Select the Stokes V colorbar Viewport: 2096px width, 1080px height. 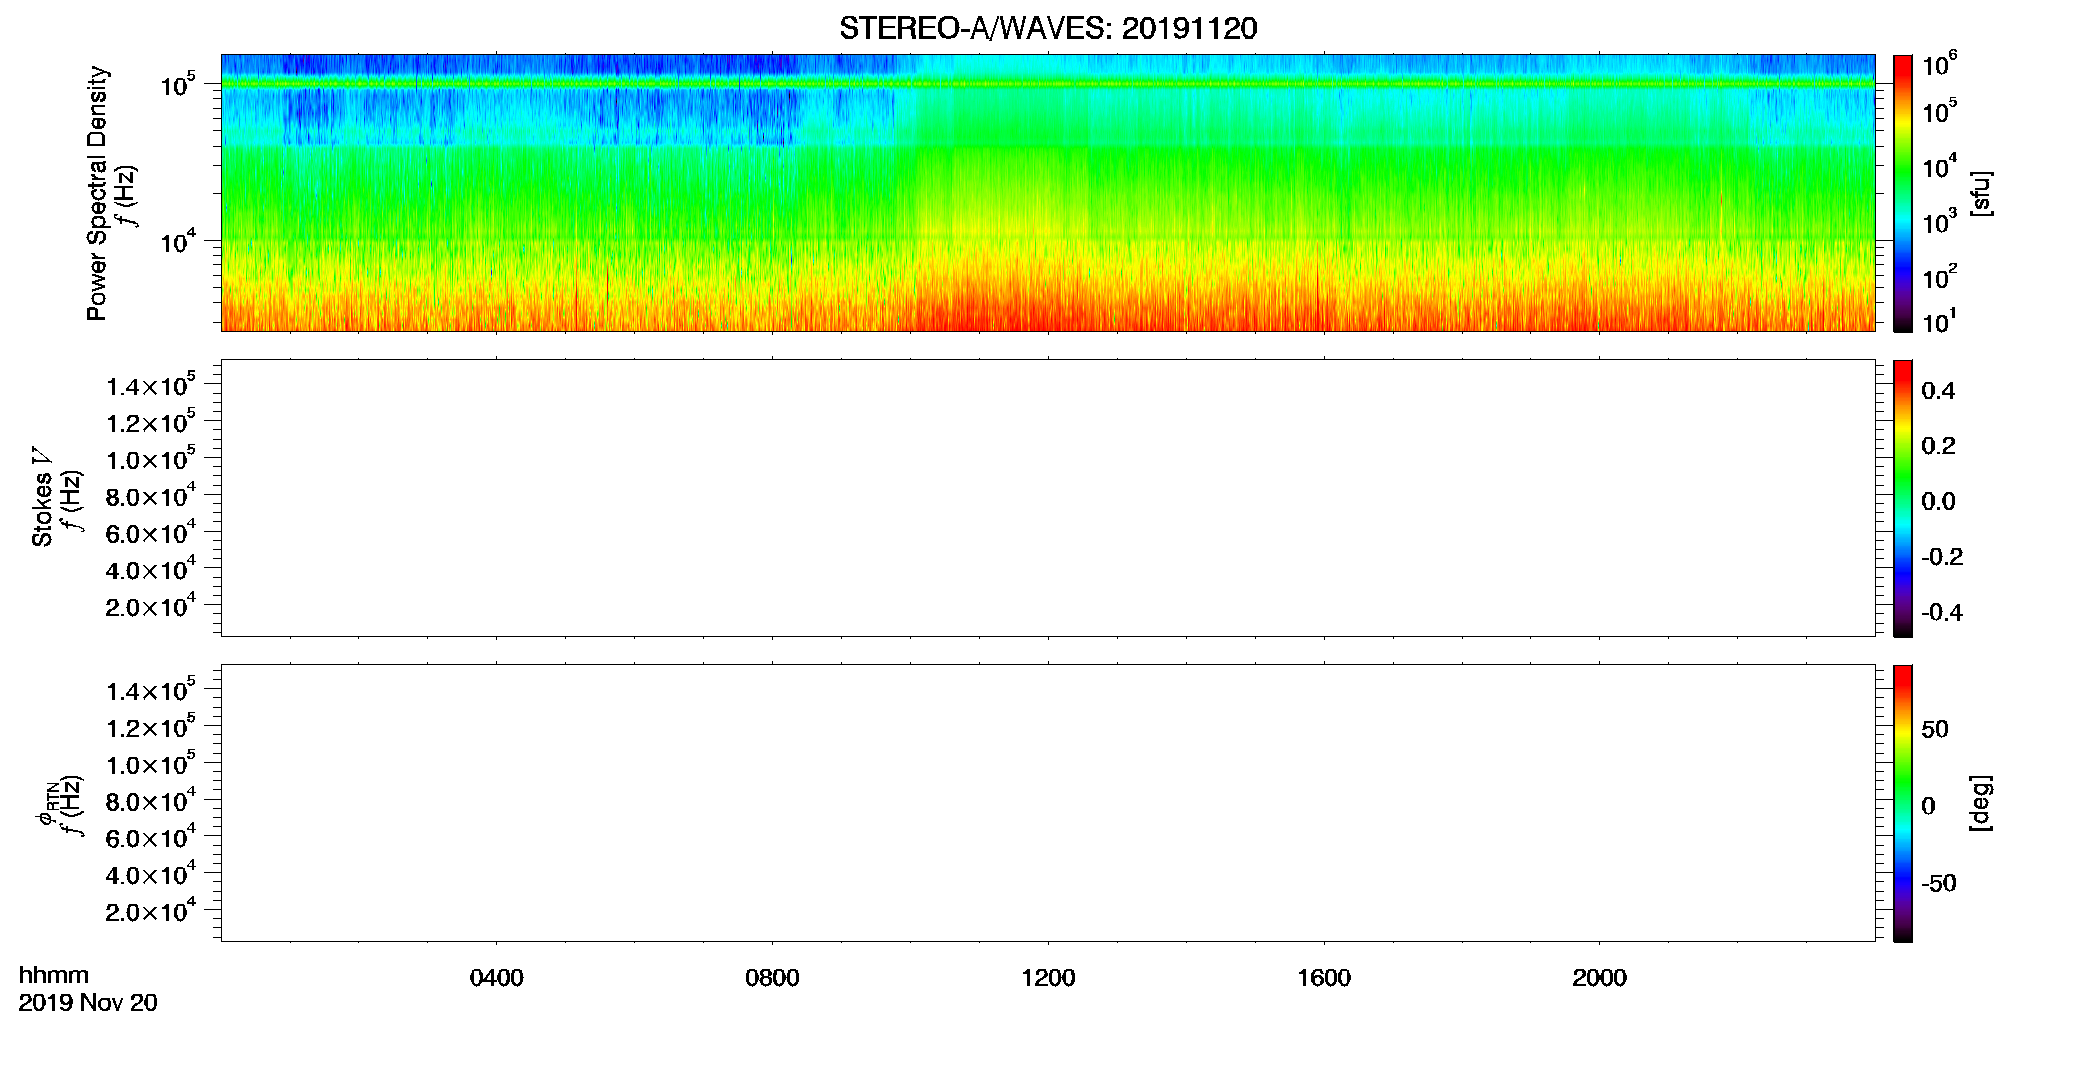point(1903,498)
